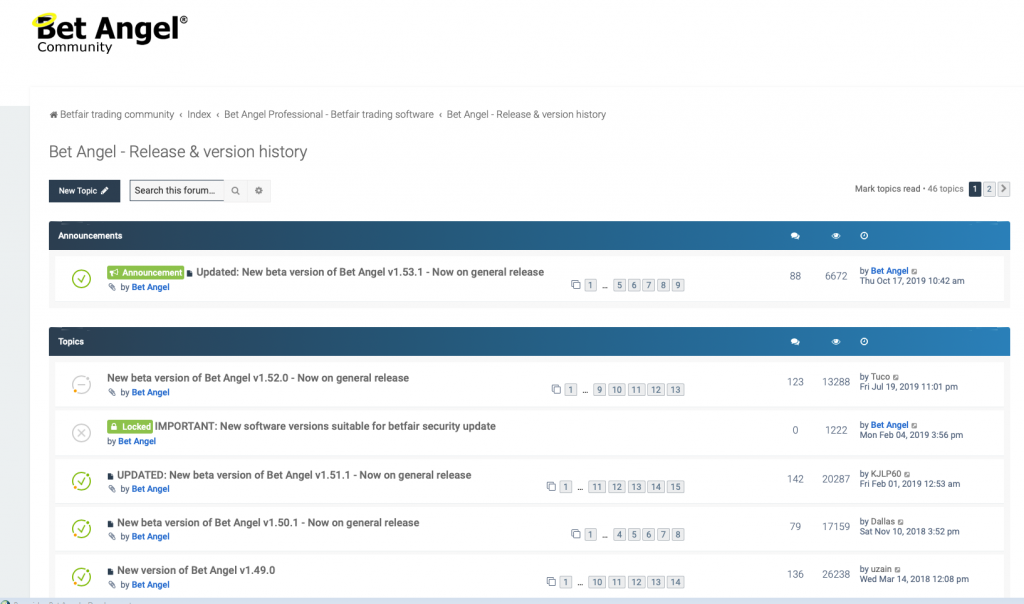Open Release & version history breadcrumb
The image size is (1024, 604).
526,115
